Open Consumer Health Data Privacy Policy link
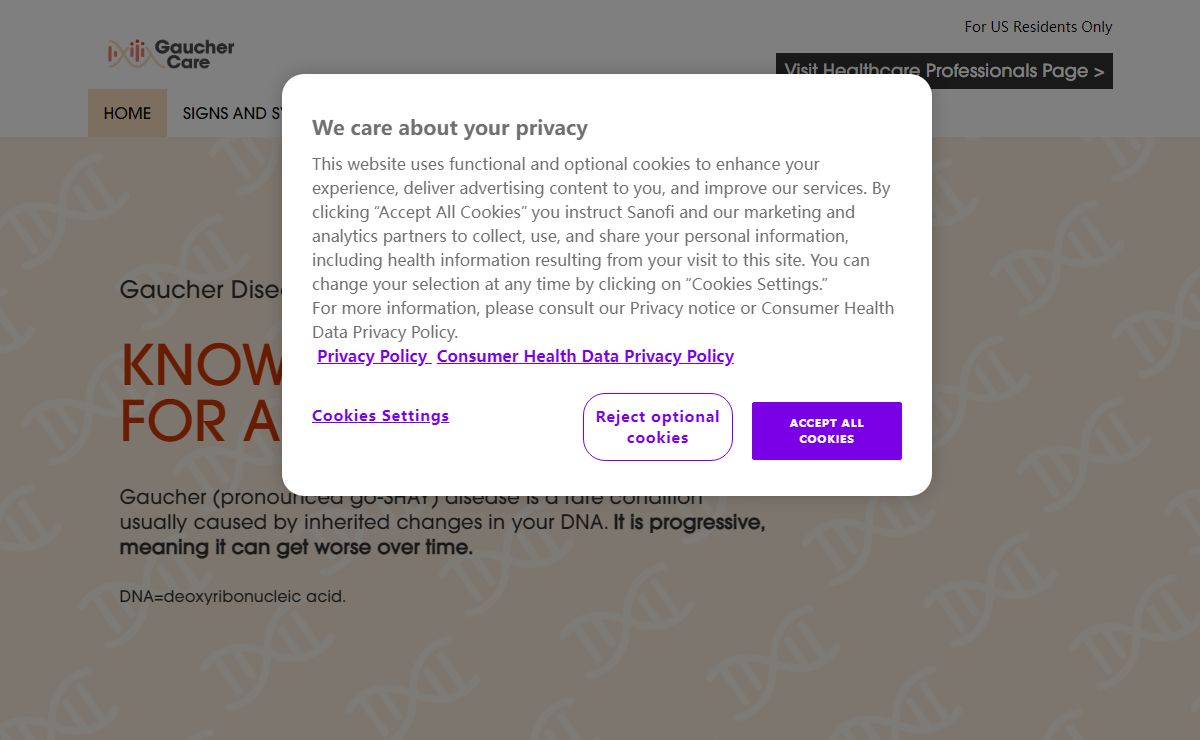1200x740 pixels. coord(585,356)
